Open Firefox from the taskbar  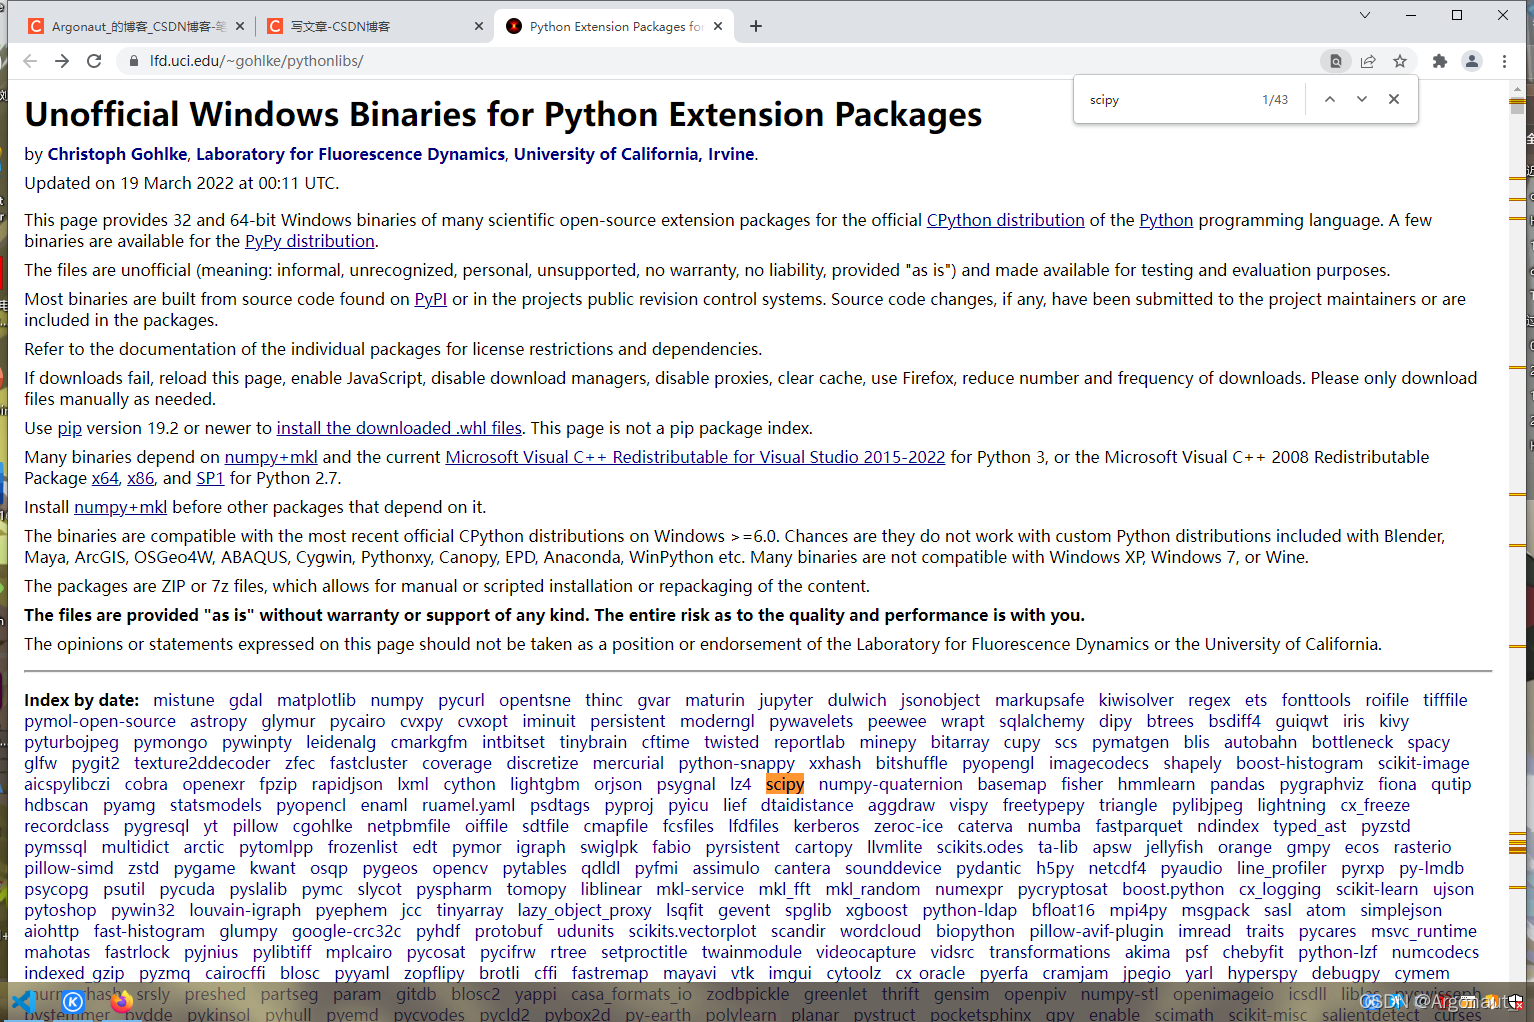click(x=122, y=1001)
